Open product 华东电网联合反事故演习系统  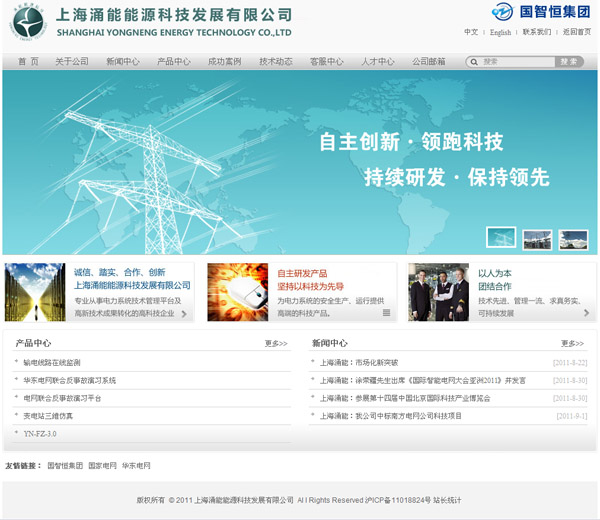(x=70, y=381)
